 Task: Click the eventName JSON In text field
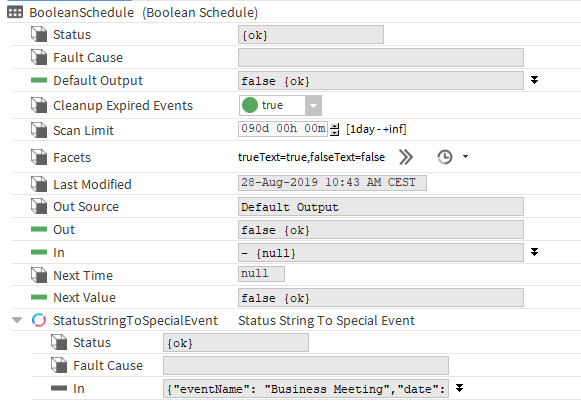pyautogui.click(x=306, y=389)
